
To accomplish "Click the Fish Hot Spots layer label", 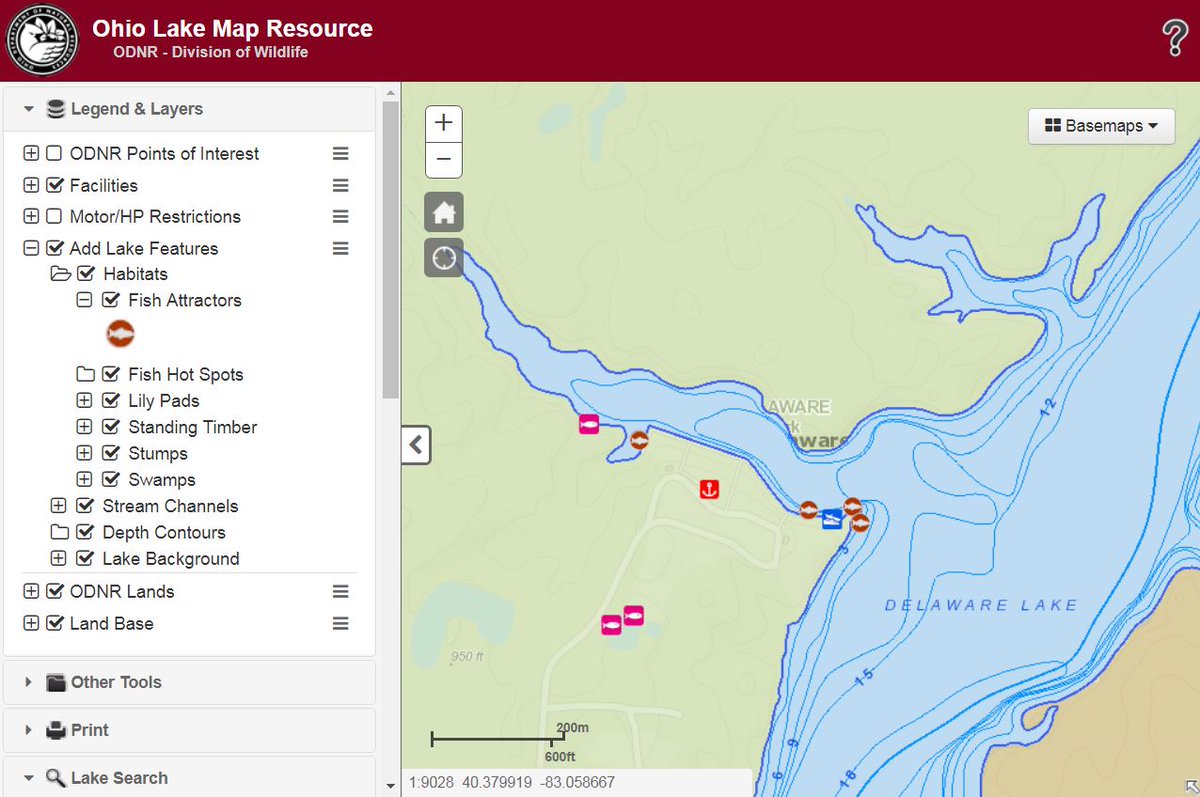I will point(186,375).
